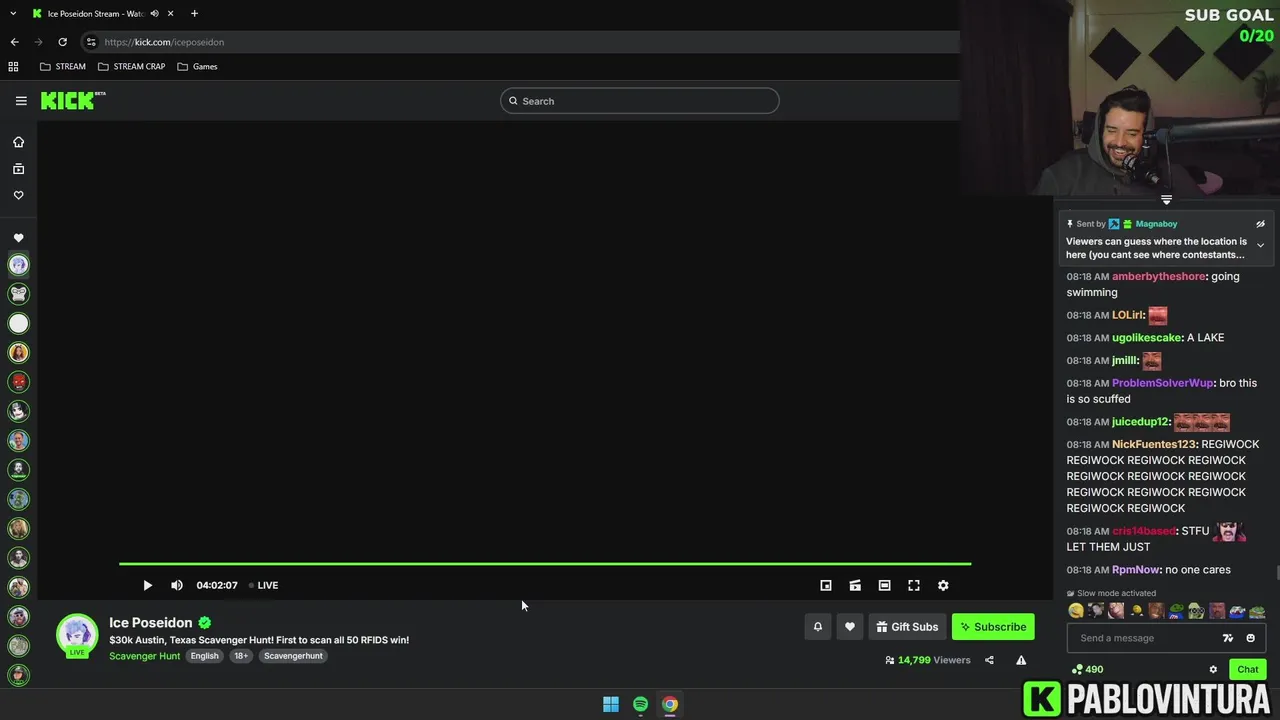Click the browser address bar
Image resolution: width=1280 pixels, height=720 pixels.
[520, 42]
